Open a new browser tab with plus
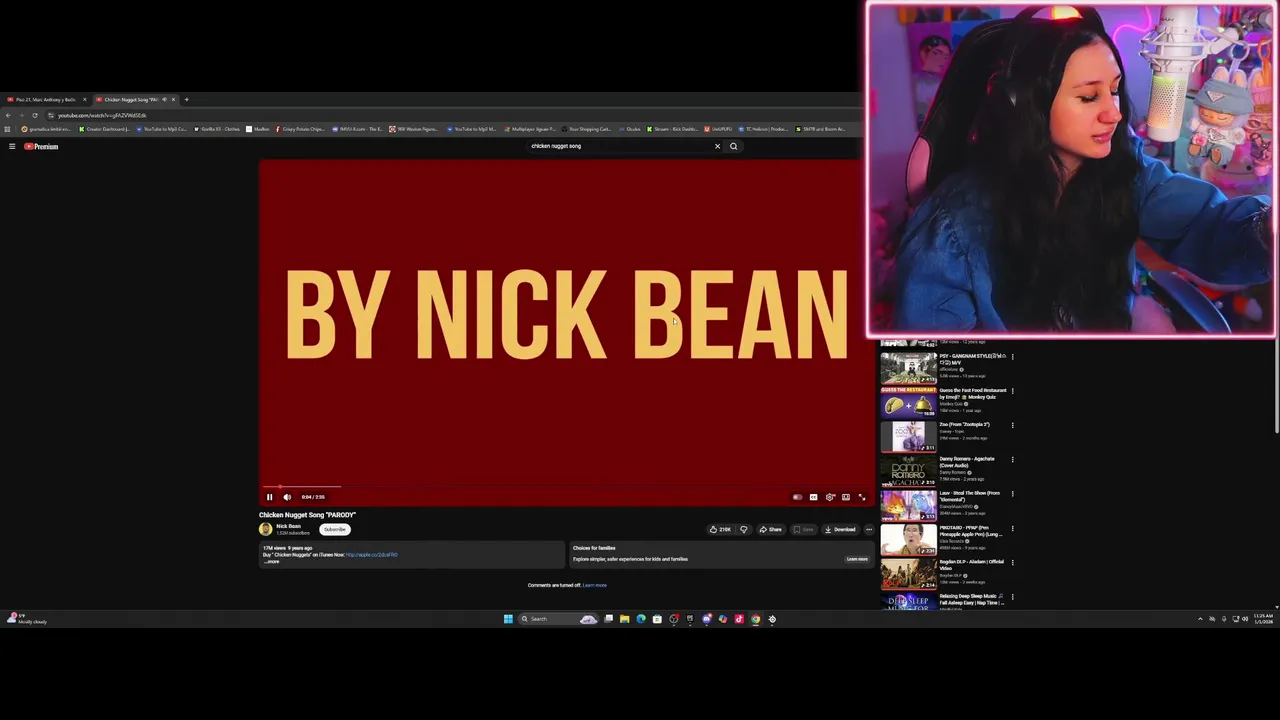This screenshot has height=720, width=1280. click(186, 100)
